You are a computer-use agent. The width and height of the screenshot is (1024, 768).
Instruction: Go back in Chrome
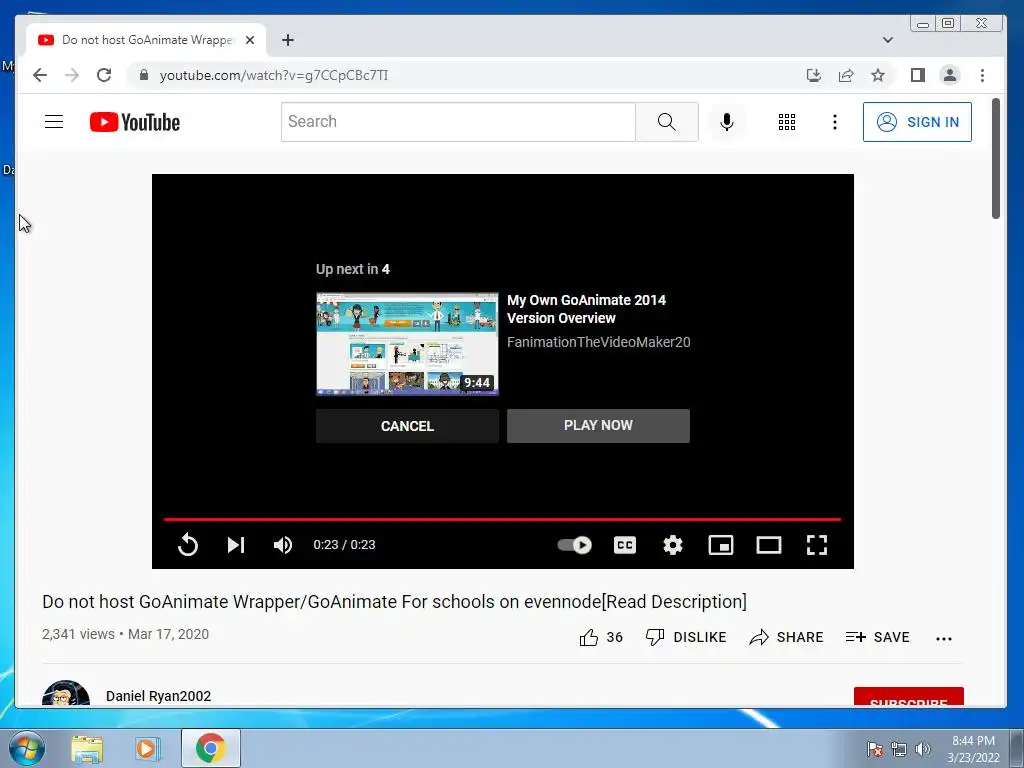coord(40,75)
